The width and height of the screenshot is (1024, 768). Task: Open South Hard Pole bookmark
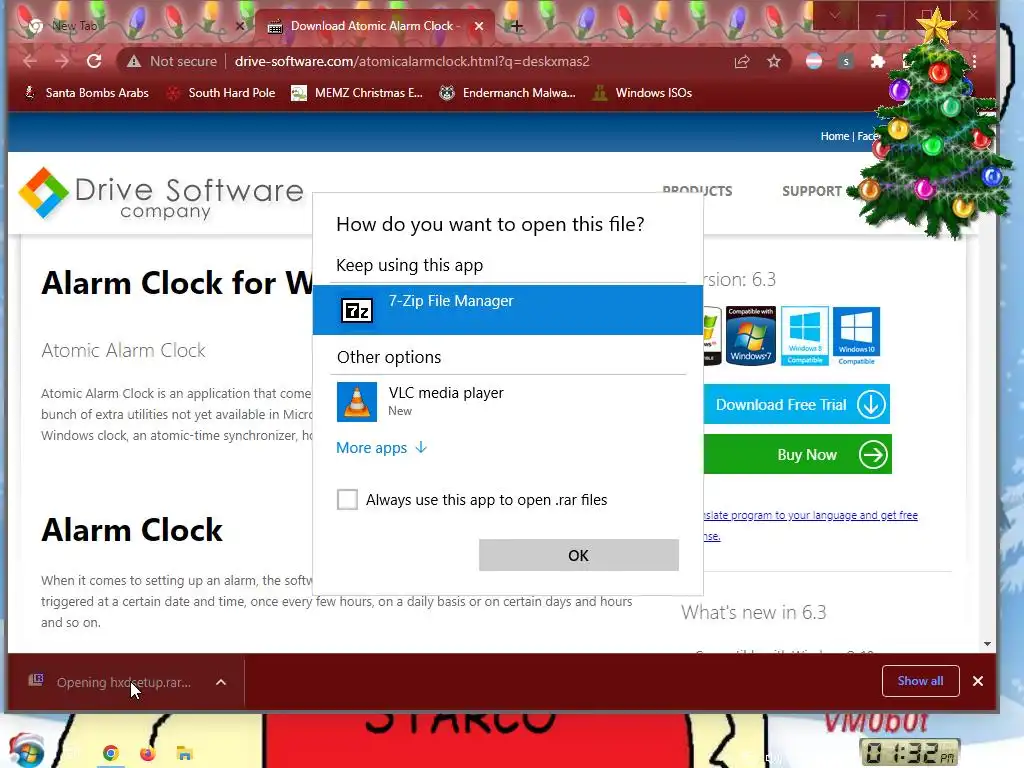tap(222, 93)
